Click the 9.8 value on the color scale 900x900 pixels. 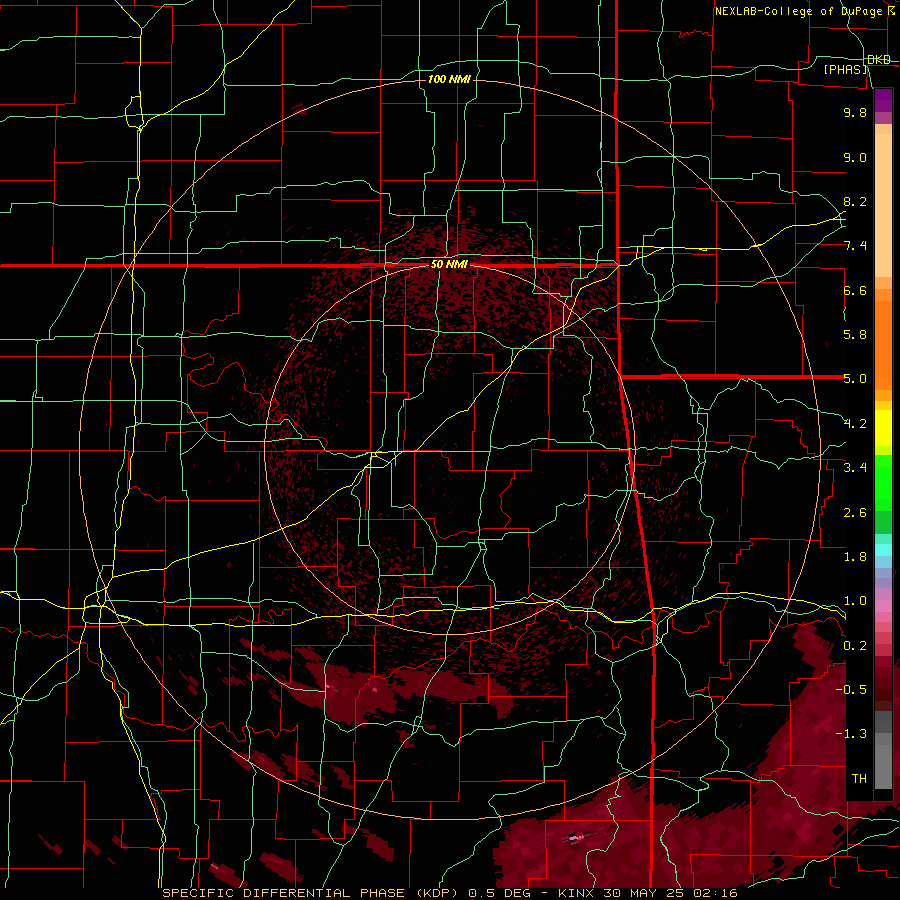(855, 112)
